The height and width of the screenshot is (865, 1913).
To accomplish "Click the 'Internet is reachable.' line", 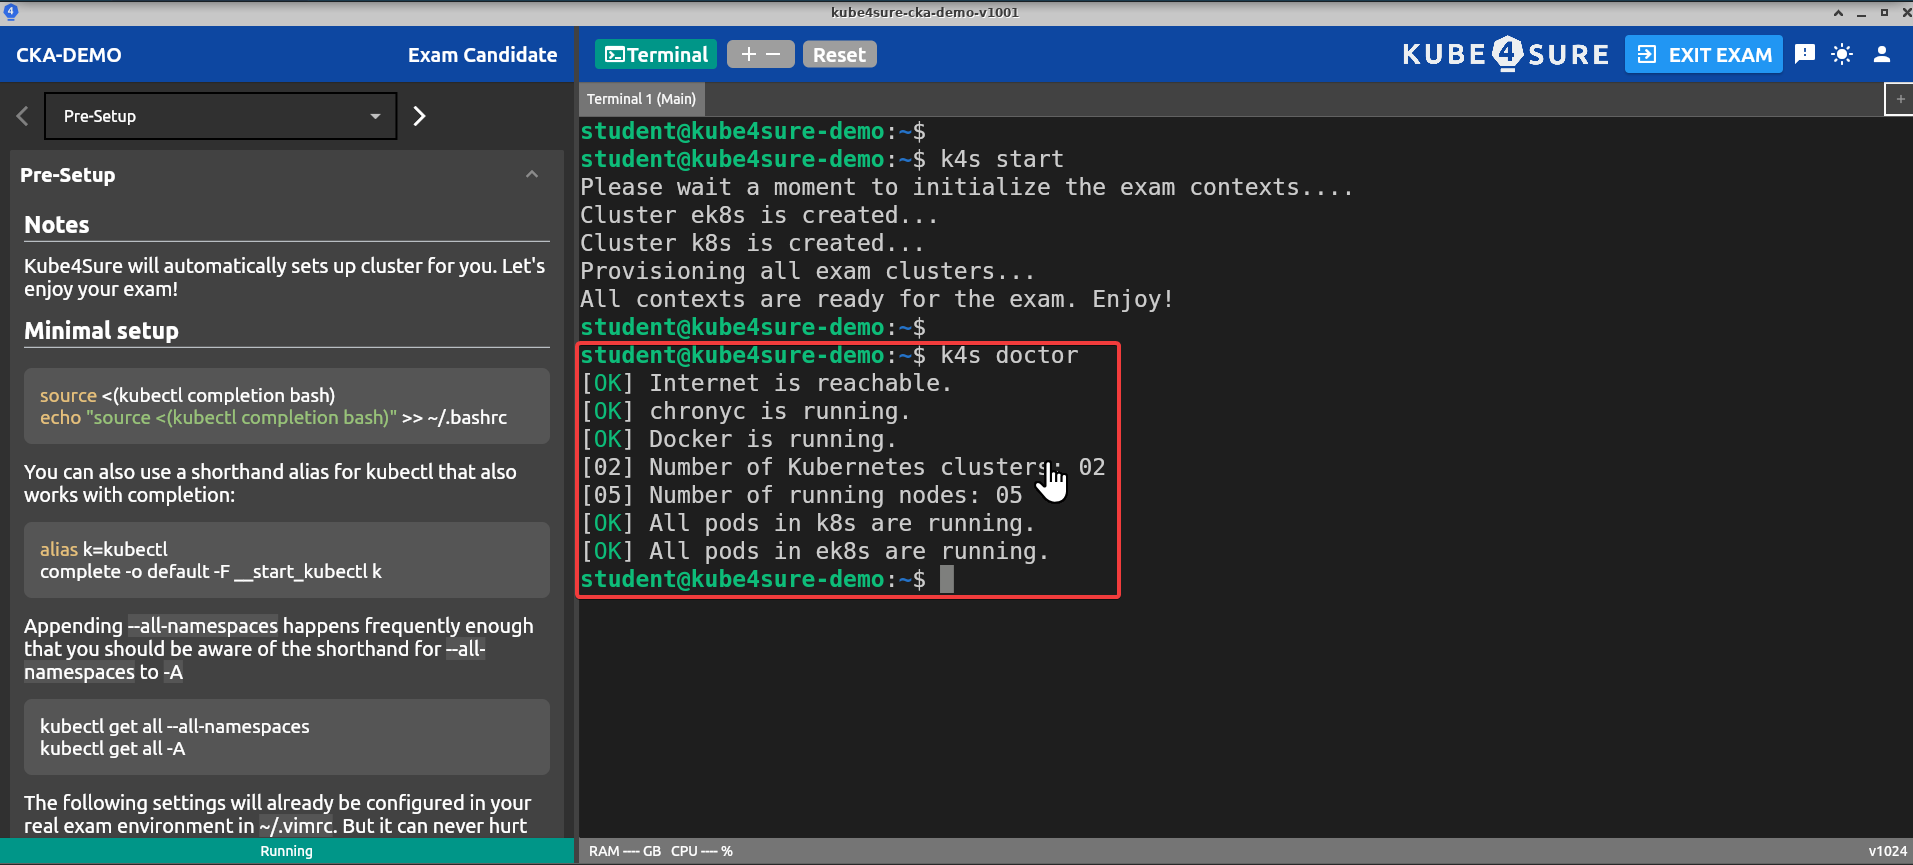I will 766,383.
